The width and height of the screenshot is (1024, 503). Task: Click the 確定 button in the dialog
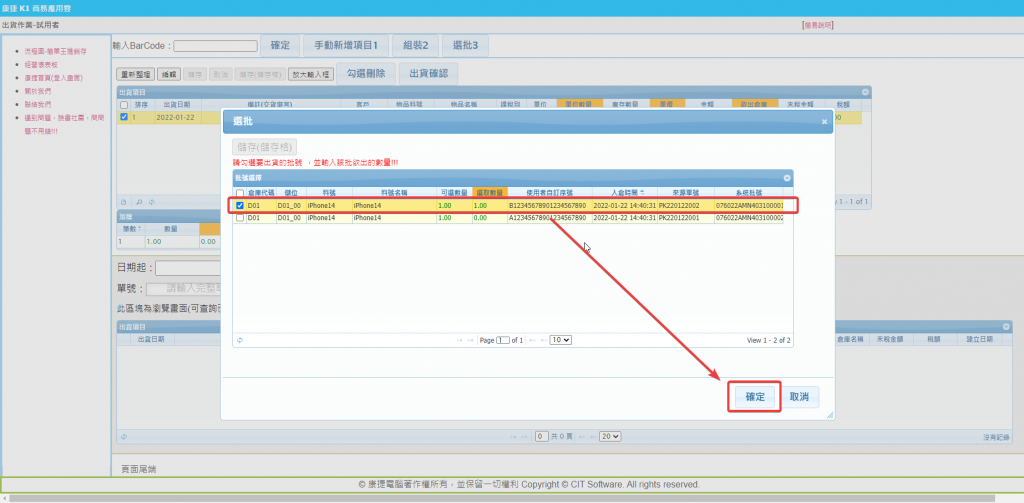754,397
